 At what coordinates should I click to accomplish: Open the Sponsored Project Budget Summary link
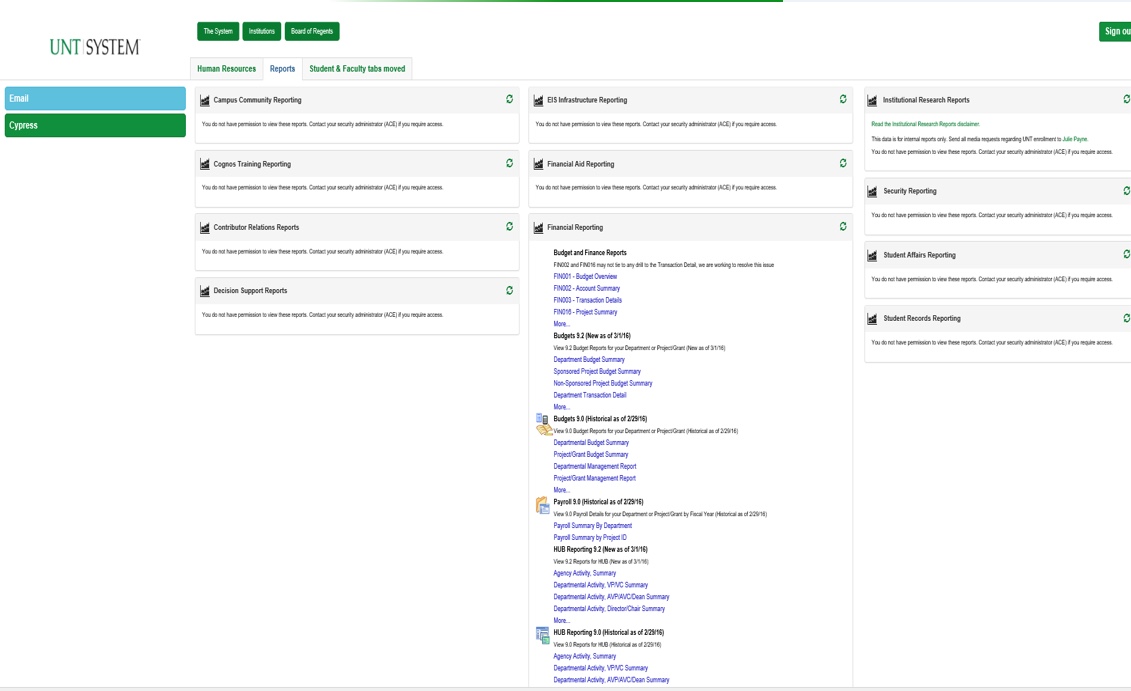597,371
